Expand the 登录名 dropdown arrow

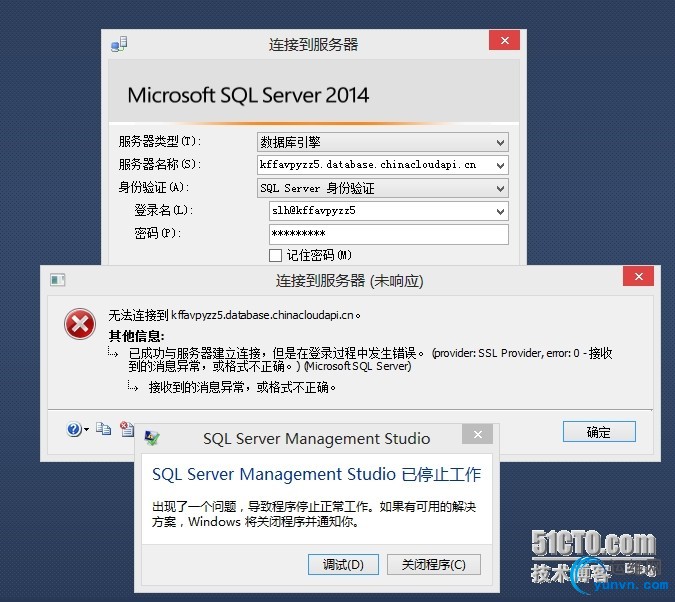tap(500, 211)
